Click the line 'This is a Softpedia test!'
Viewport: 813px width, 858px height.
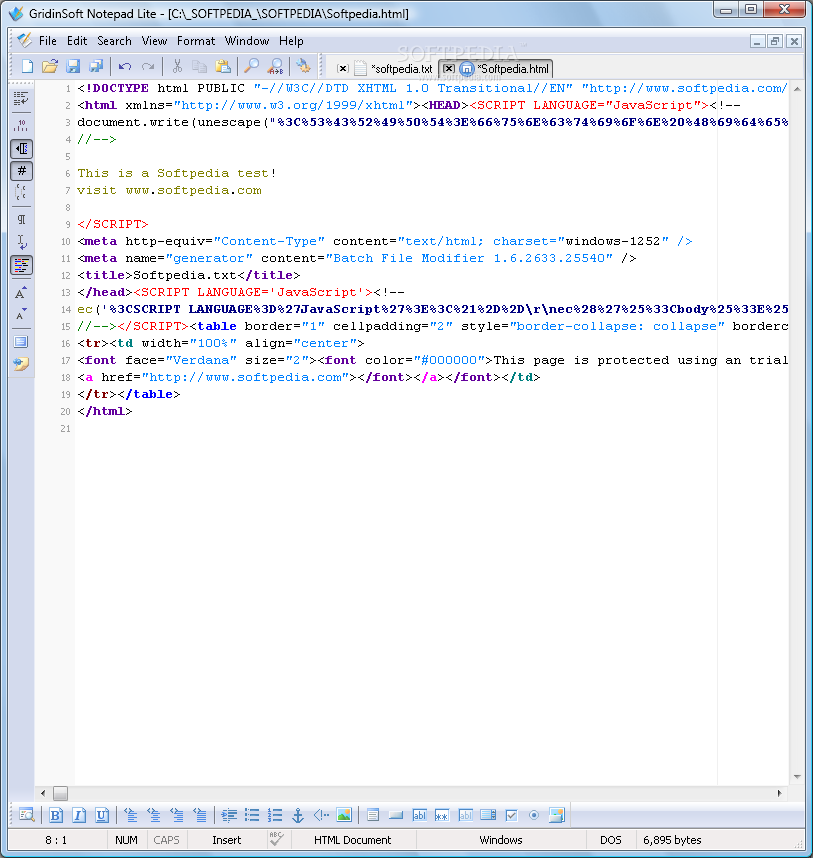177,173
